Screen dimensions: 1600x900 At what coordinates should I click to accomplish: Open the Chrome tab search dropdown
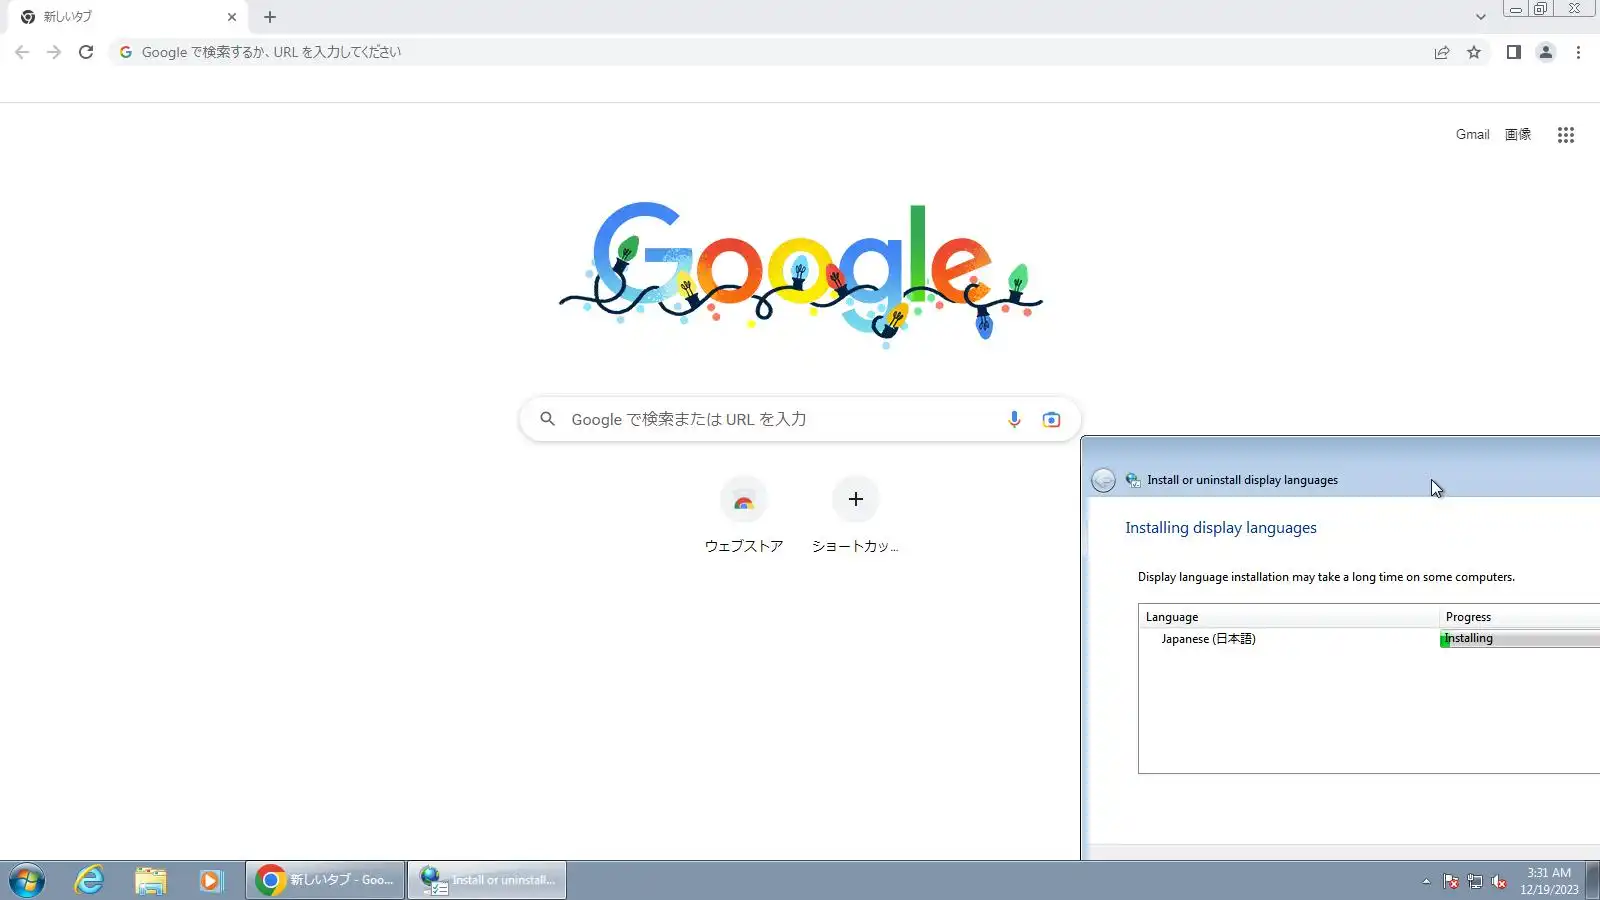pyautogui.click(x=1481, y=17)
